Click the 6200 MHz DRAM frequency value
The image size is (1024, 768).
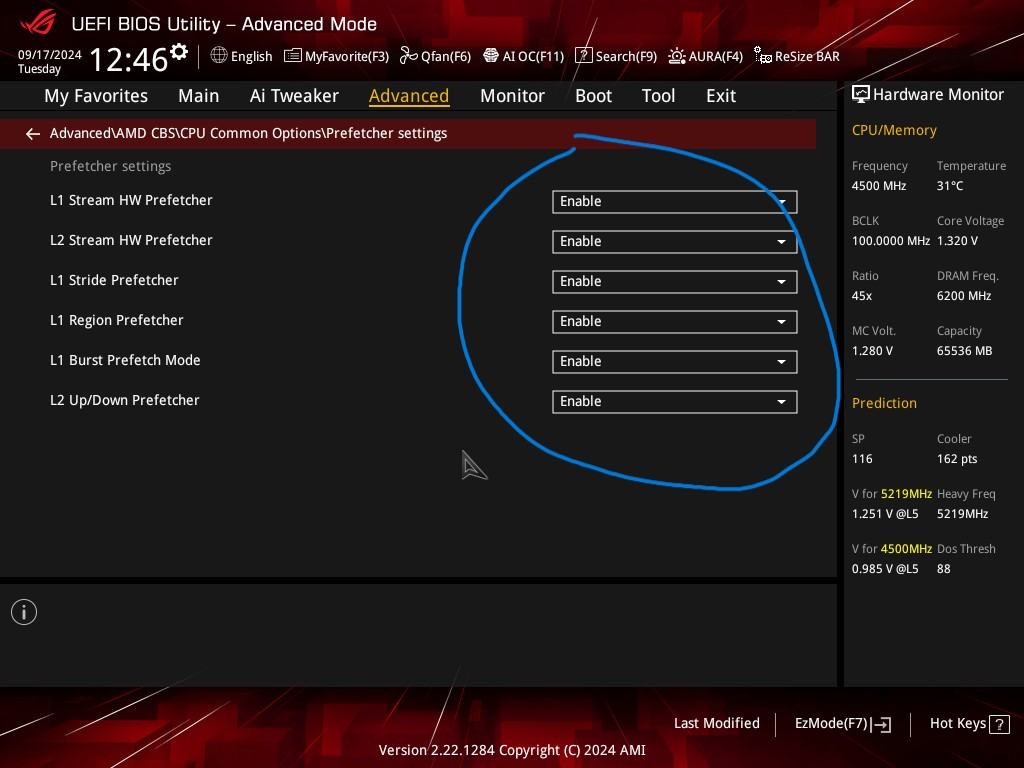(964, 296)
